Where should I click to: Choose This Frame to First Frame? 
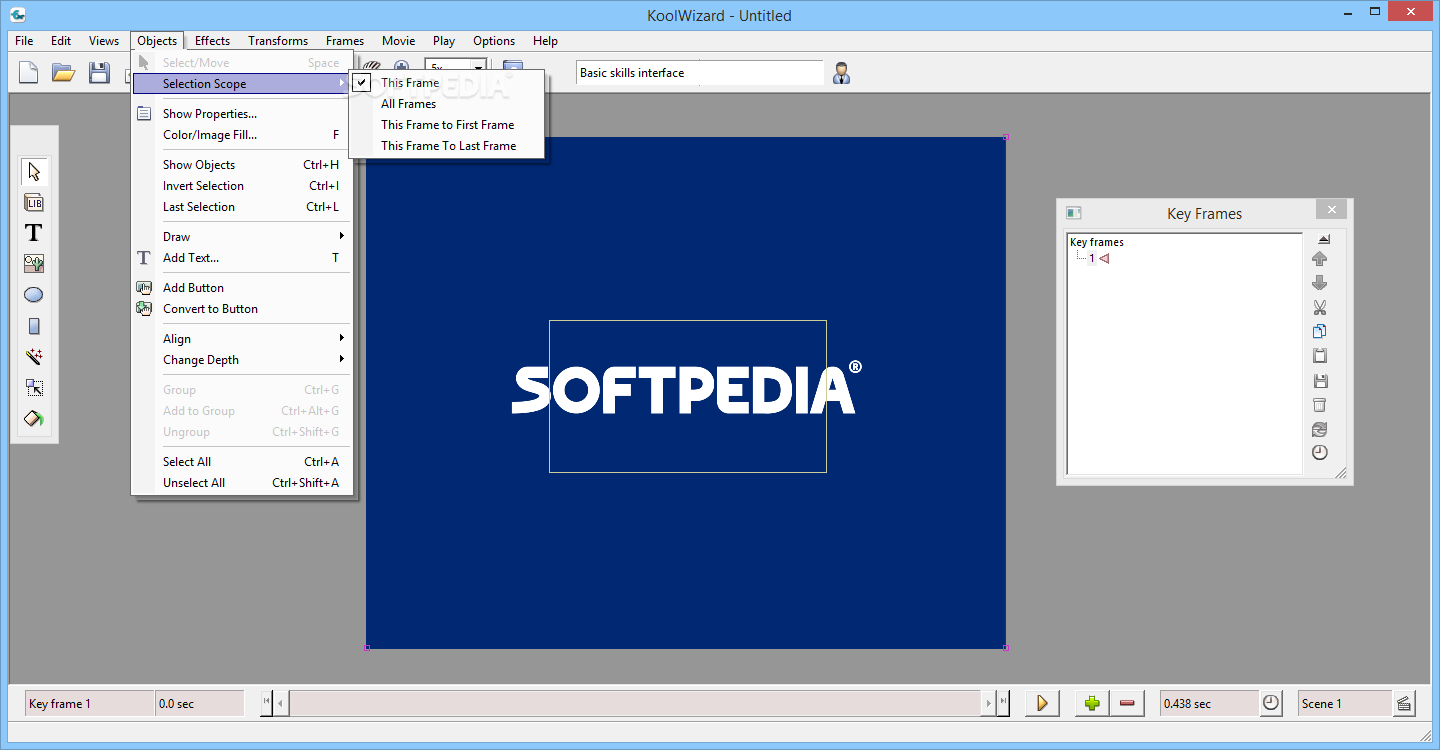pos(446,125)
